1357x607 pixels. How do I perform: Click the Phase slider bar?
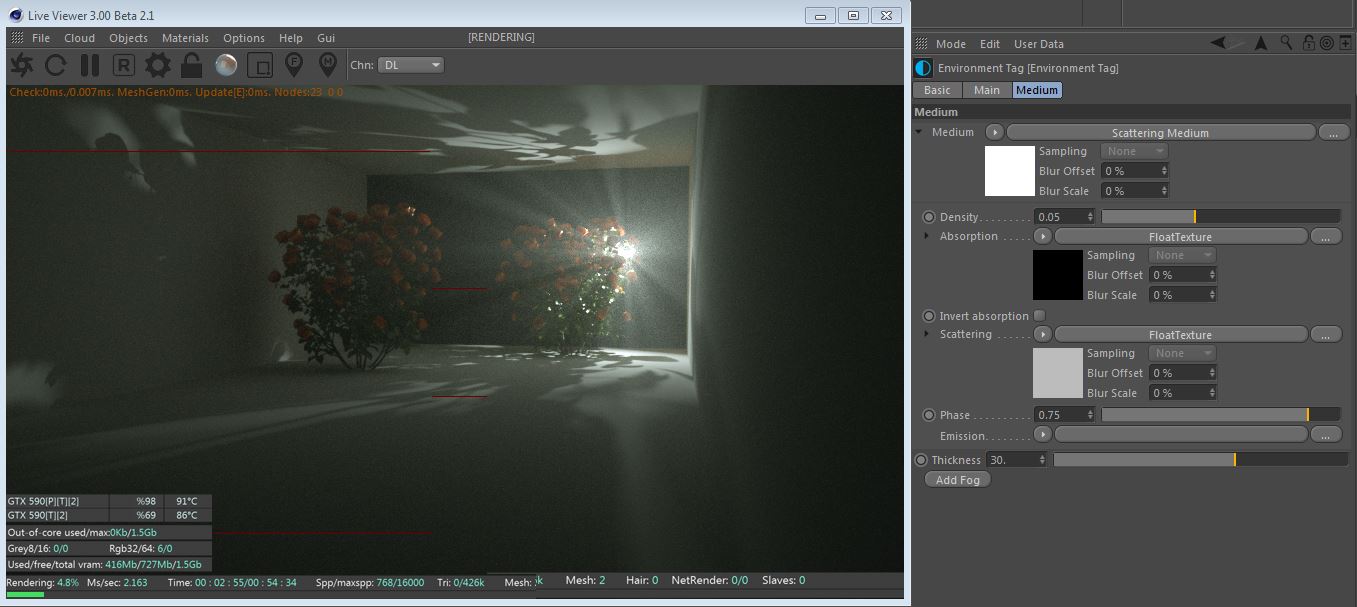1220,415
